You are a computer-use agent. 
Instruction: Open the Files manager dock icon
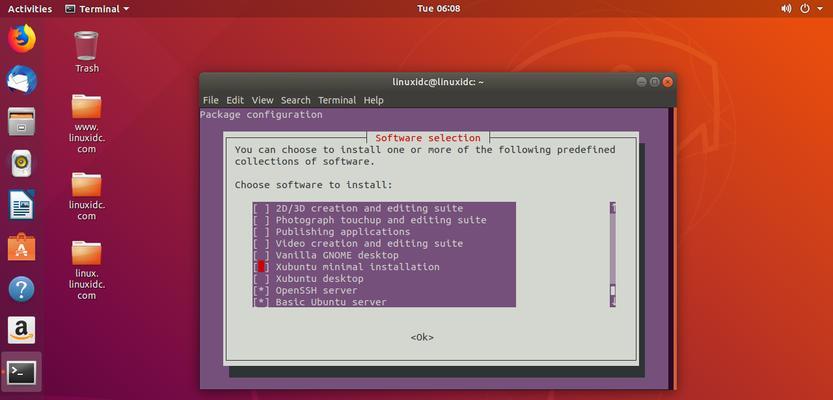click(x=21, y=121)
